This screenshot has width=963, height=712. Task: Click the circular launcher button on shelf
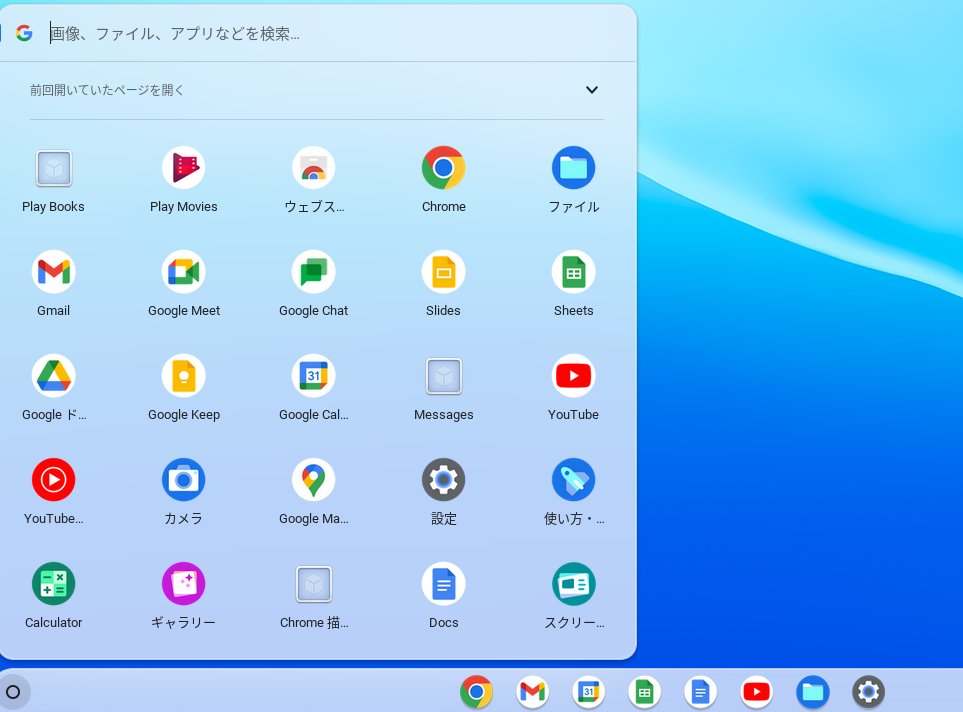tap(13, 692)
